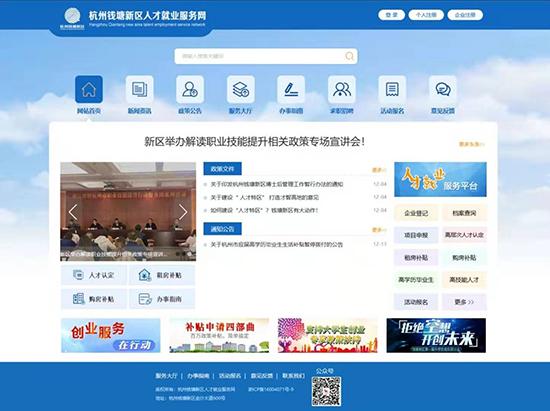550x411 pixels.
Task: Click the 个人注册 personal registration button
Action: click(426, 15)
